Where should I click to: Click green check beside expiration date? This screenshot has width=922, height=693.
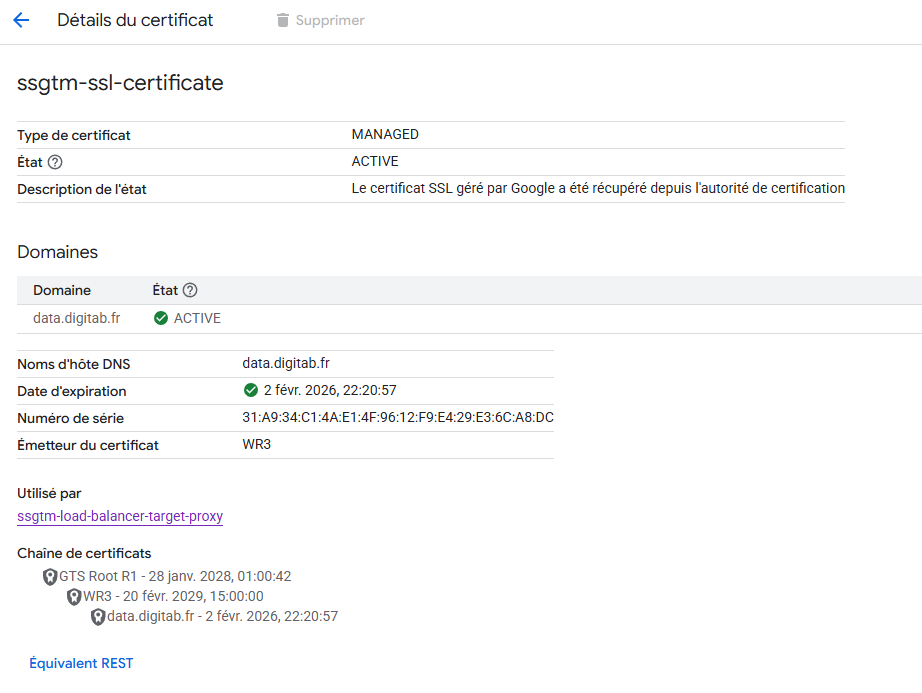click(250, 390)
